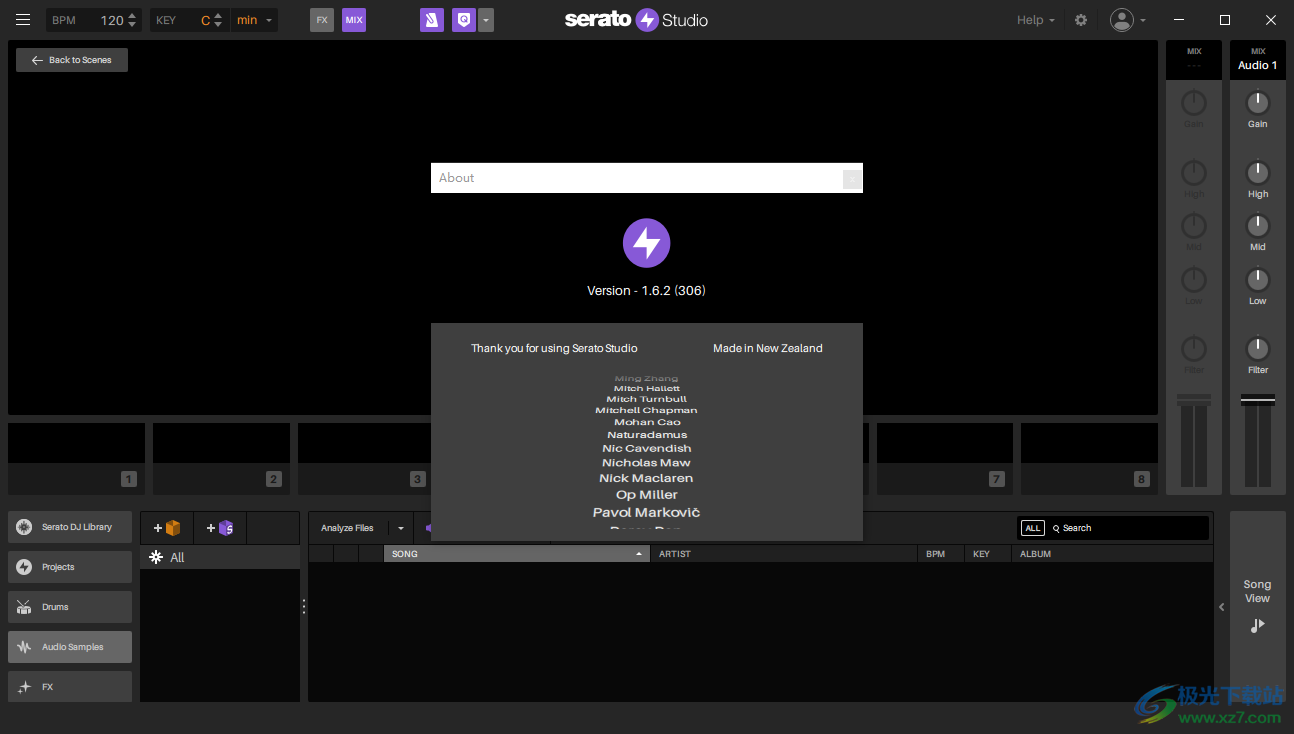Open the quantize options dropdown arrow

(x=486, y=20)
